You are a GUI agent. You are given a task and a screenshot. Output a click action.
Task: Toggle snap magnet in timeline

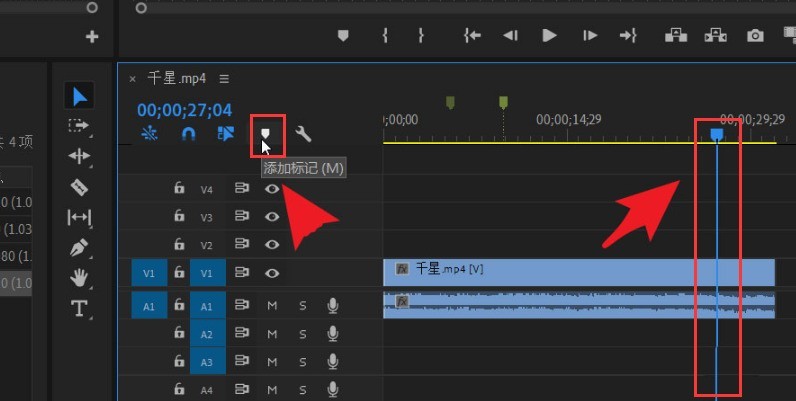click(188, 134)
